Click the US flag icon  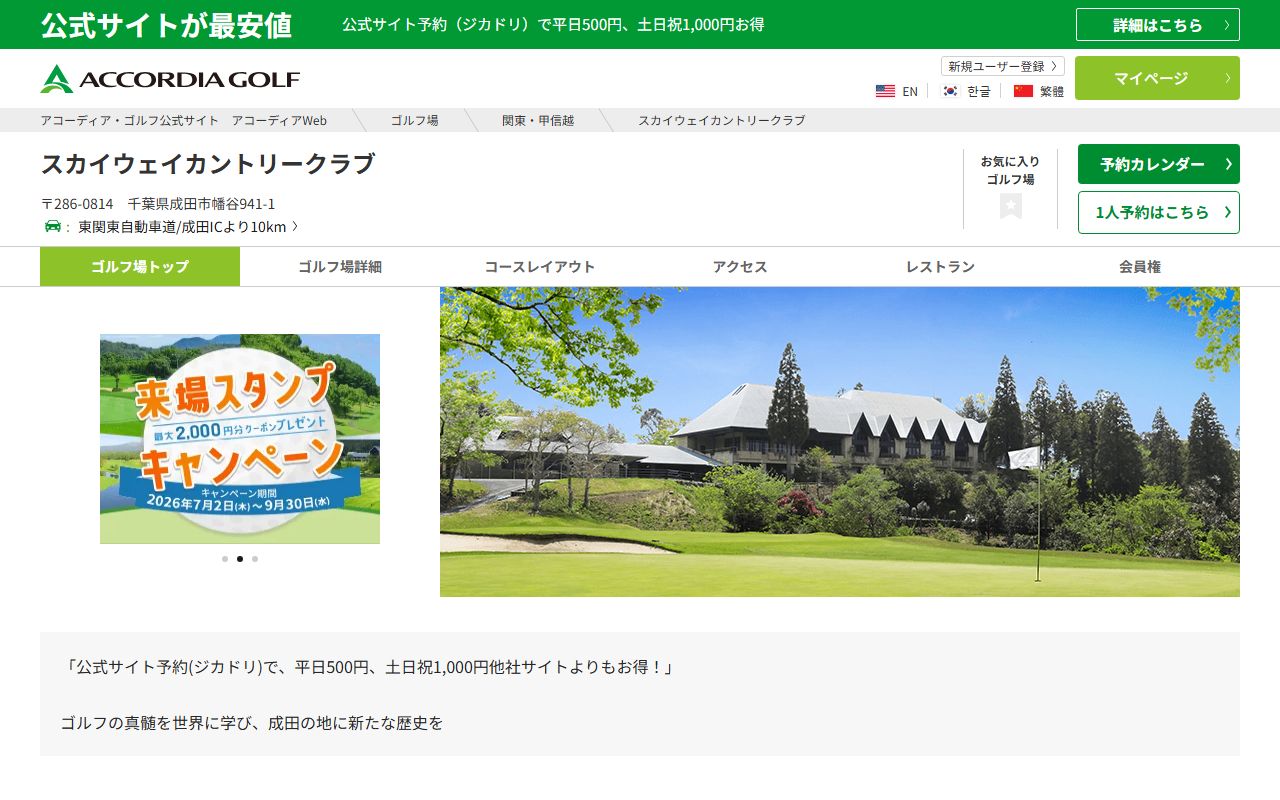tap(885, 91)
